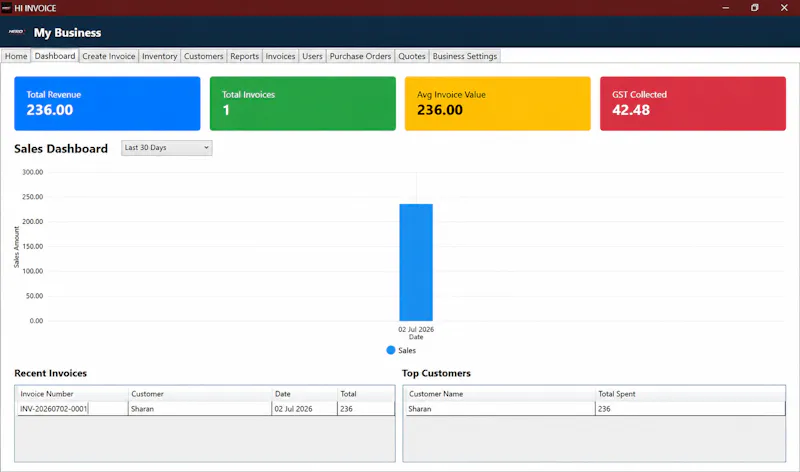Expand the Last 30 Days dropdown

pyautogui.click(x=167, y=147)
